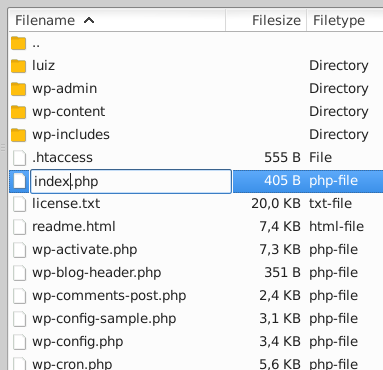Click the 351 B filesize of wp-blog-header.php
383x370 pixels.
[282, 272]
